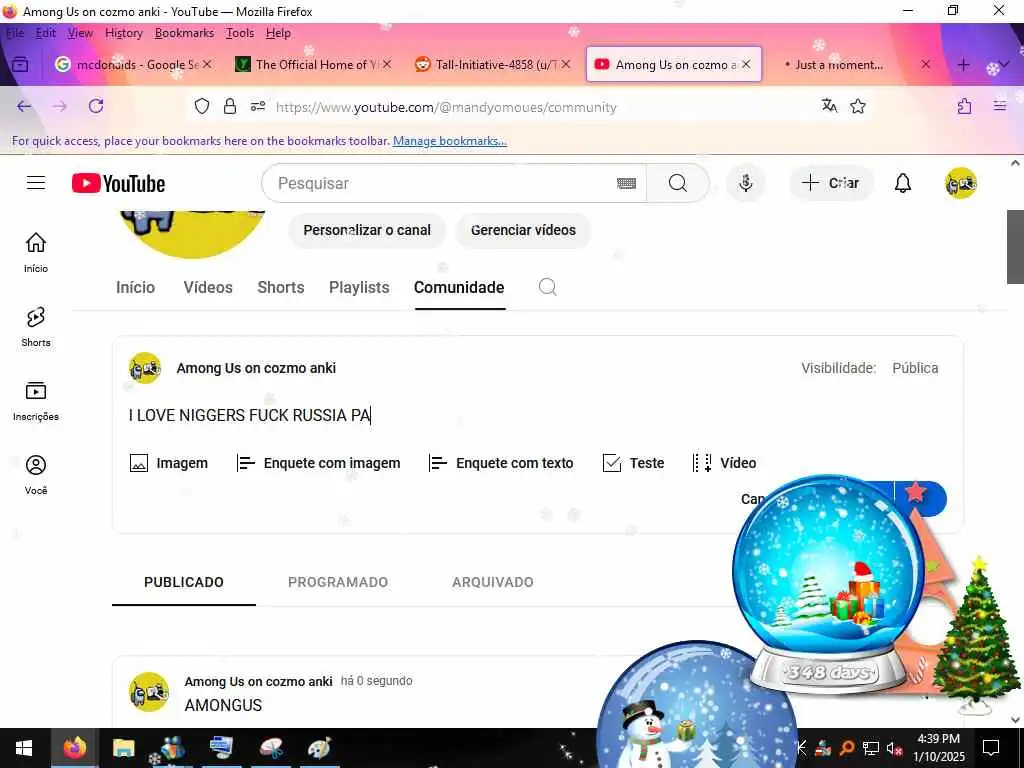
Task: Open Firefox View menu
Action: (80, 33)
